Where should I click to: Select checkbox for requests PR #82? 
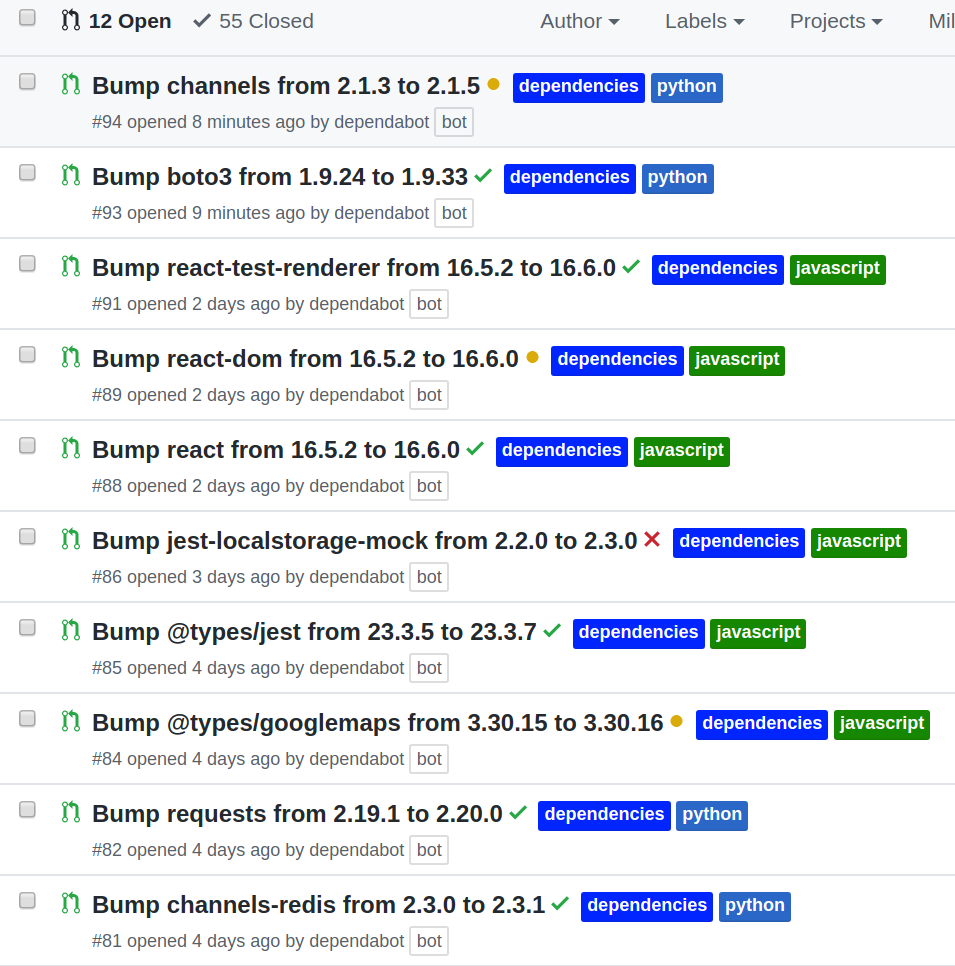point(27,810)
